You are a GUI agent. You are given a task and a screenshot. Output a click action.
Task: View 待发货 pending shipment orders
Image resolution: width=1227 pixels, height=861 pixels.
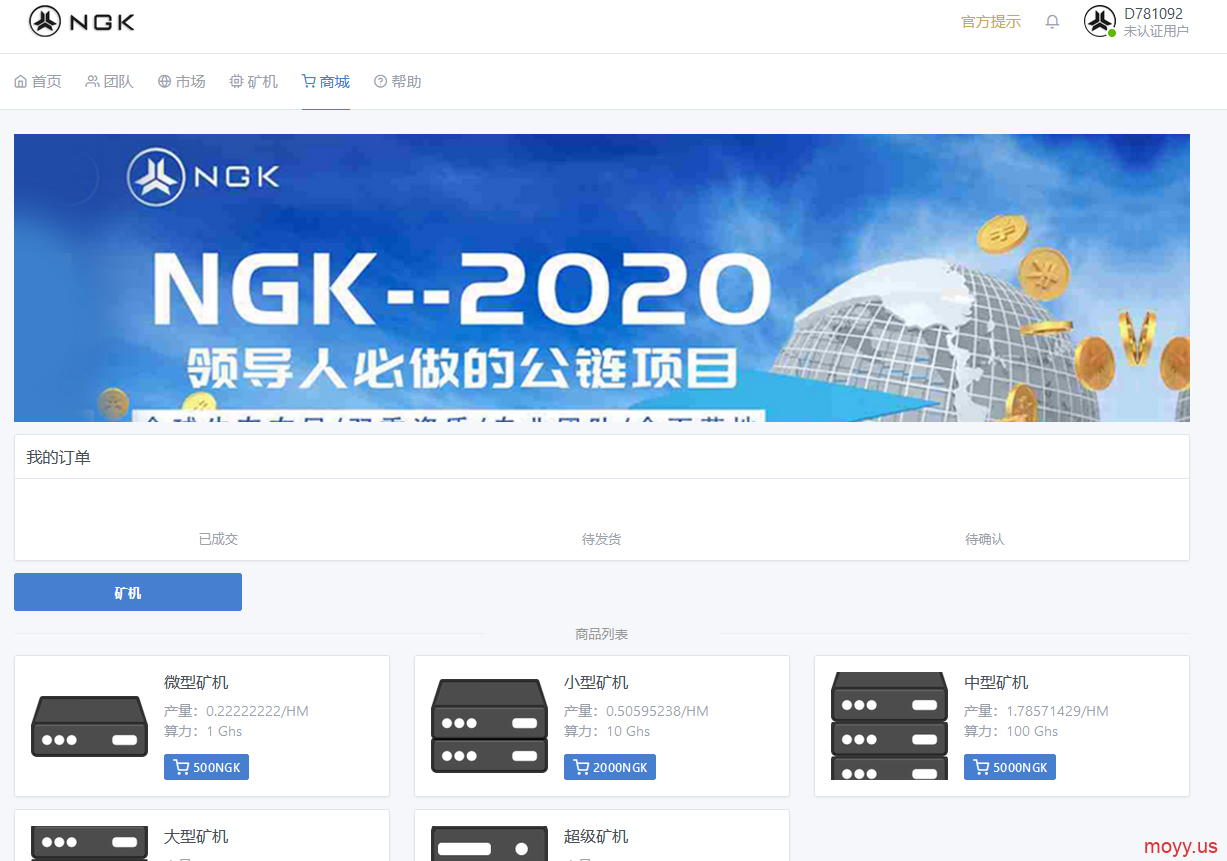tap(601, 539)
